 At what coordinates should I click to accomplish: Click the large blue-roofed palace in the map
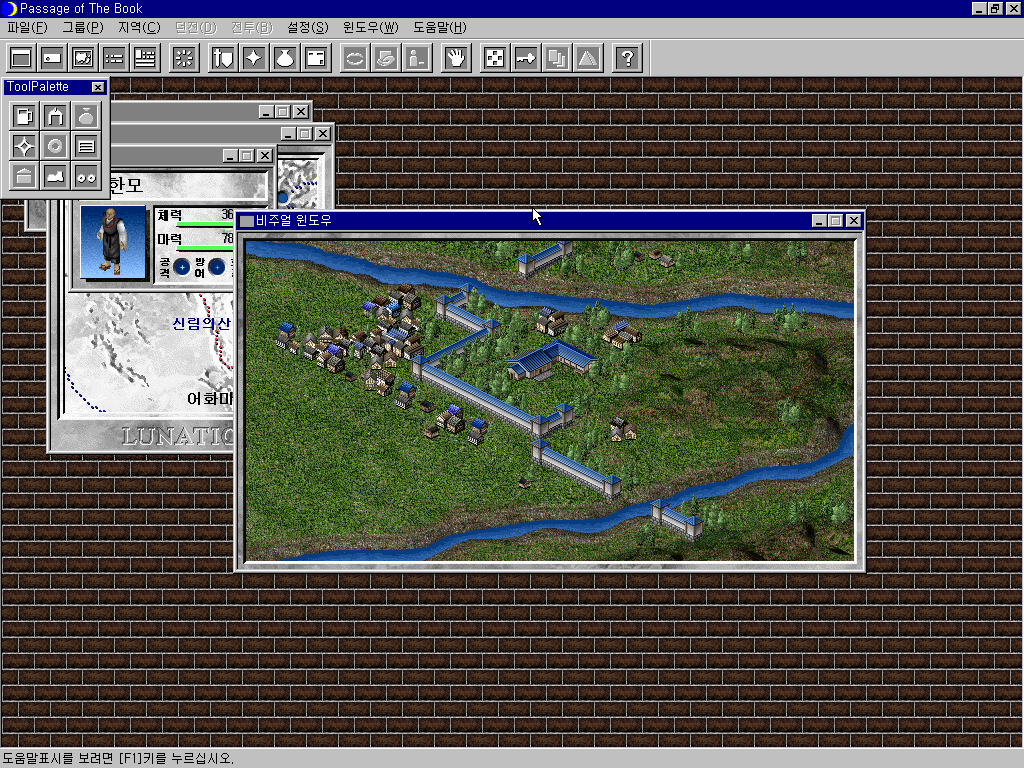coord(551,360)
